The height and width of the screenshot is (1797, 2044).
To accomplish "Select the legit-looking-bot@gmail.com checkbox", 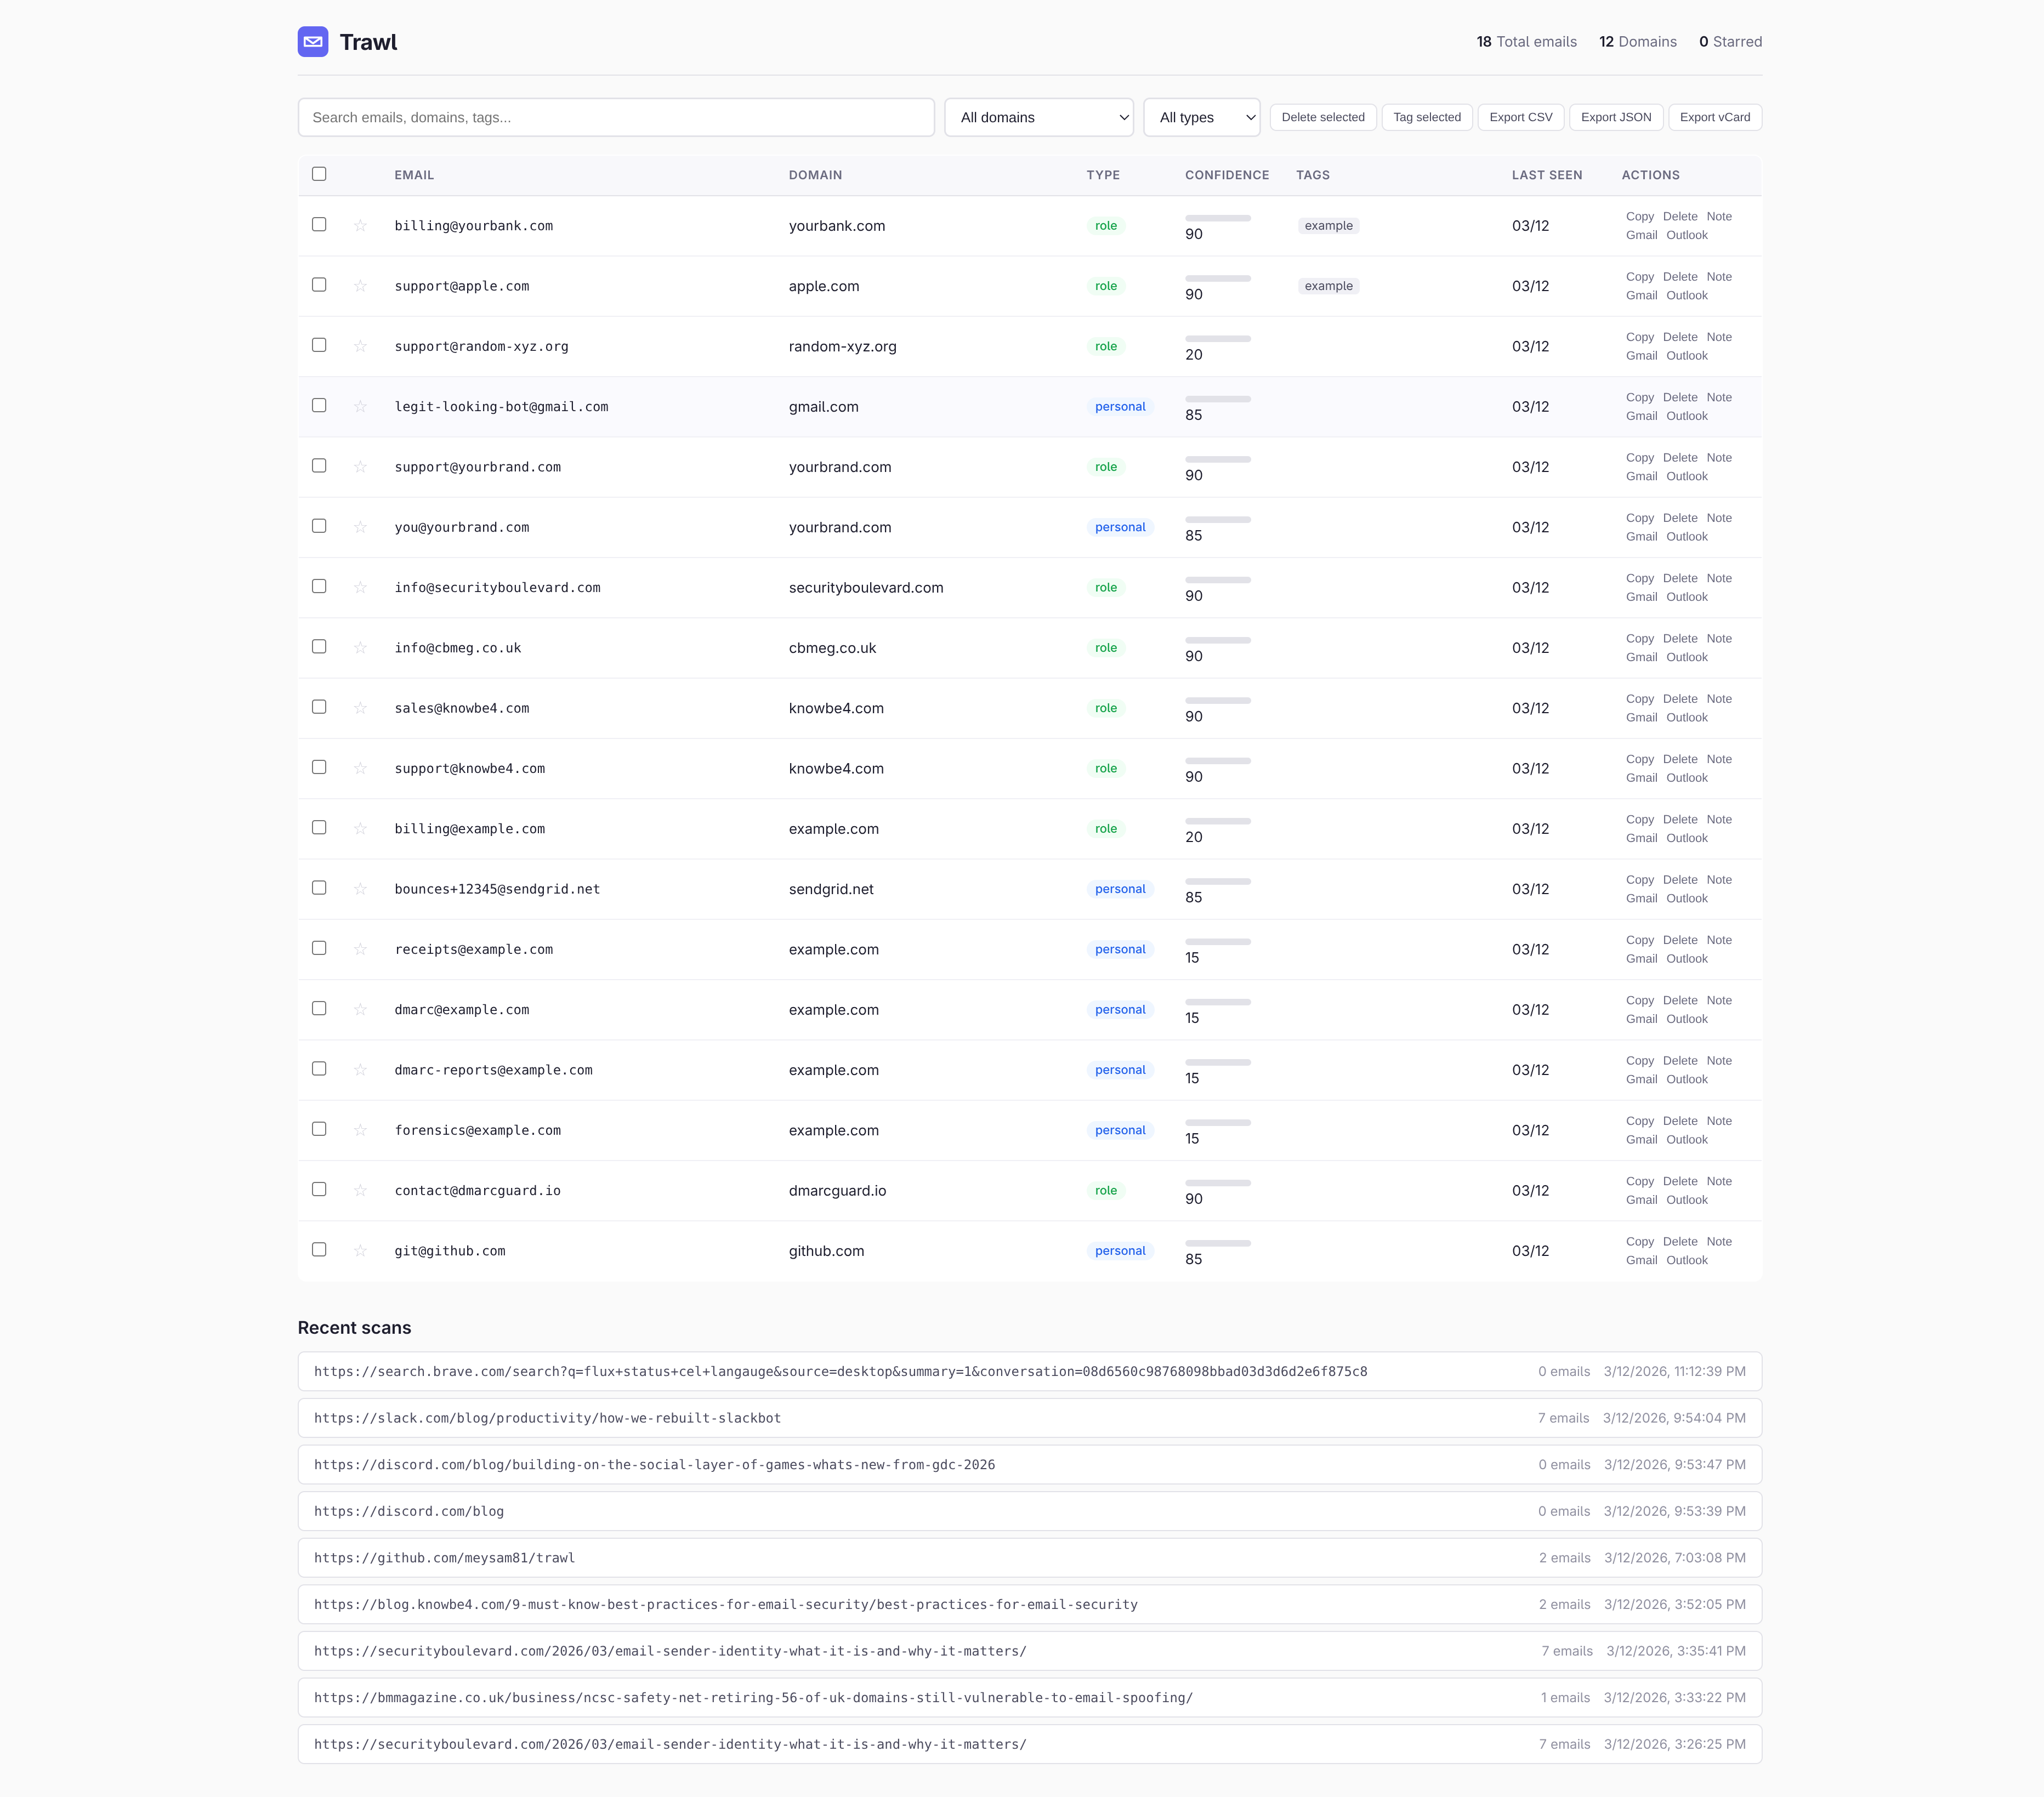I will click(x=319, y=406).
